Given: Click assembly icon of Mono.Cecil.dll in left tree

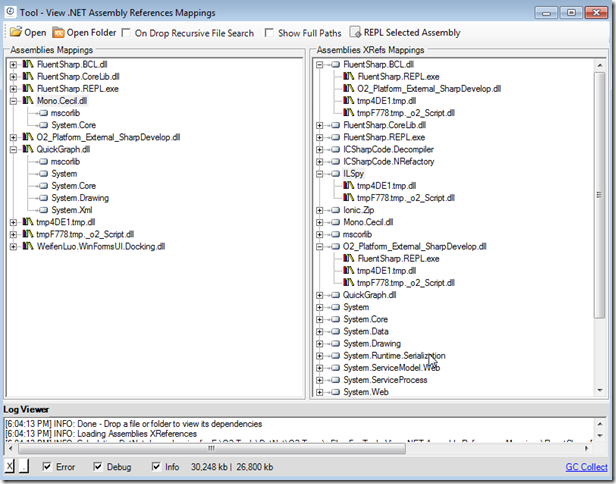Looking at the screenshot, I should pyautogui.click(x=28, y=101).
